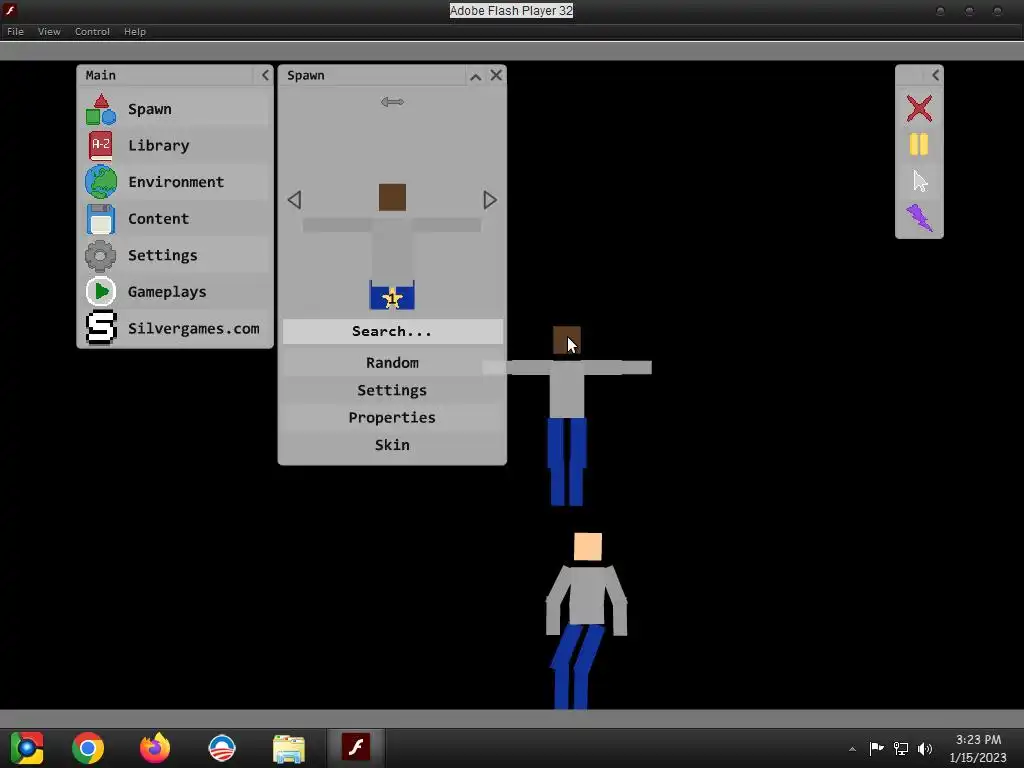Select the Spawn label in Main panel
This screenshot has height=768, width=1024.
click(150, 109)
